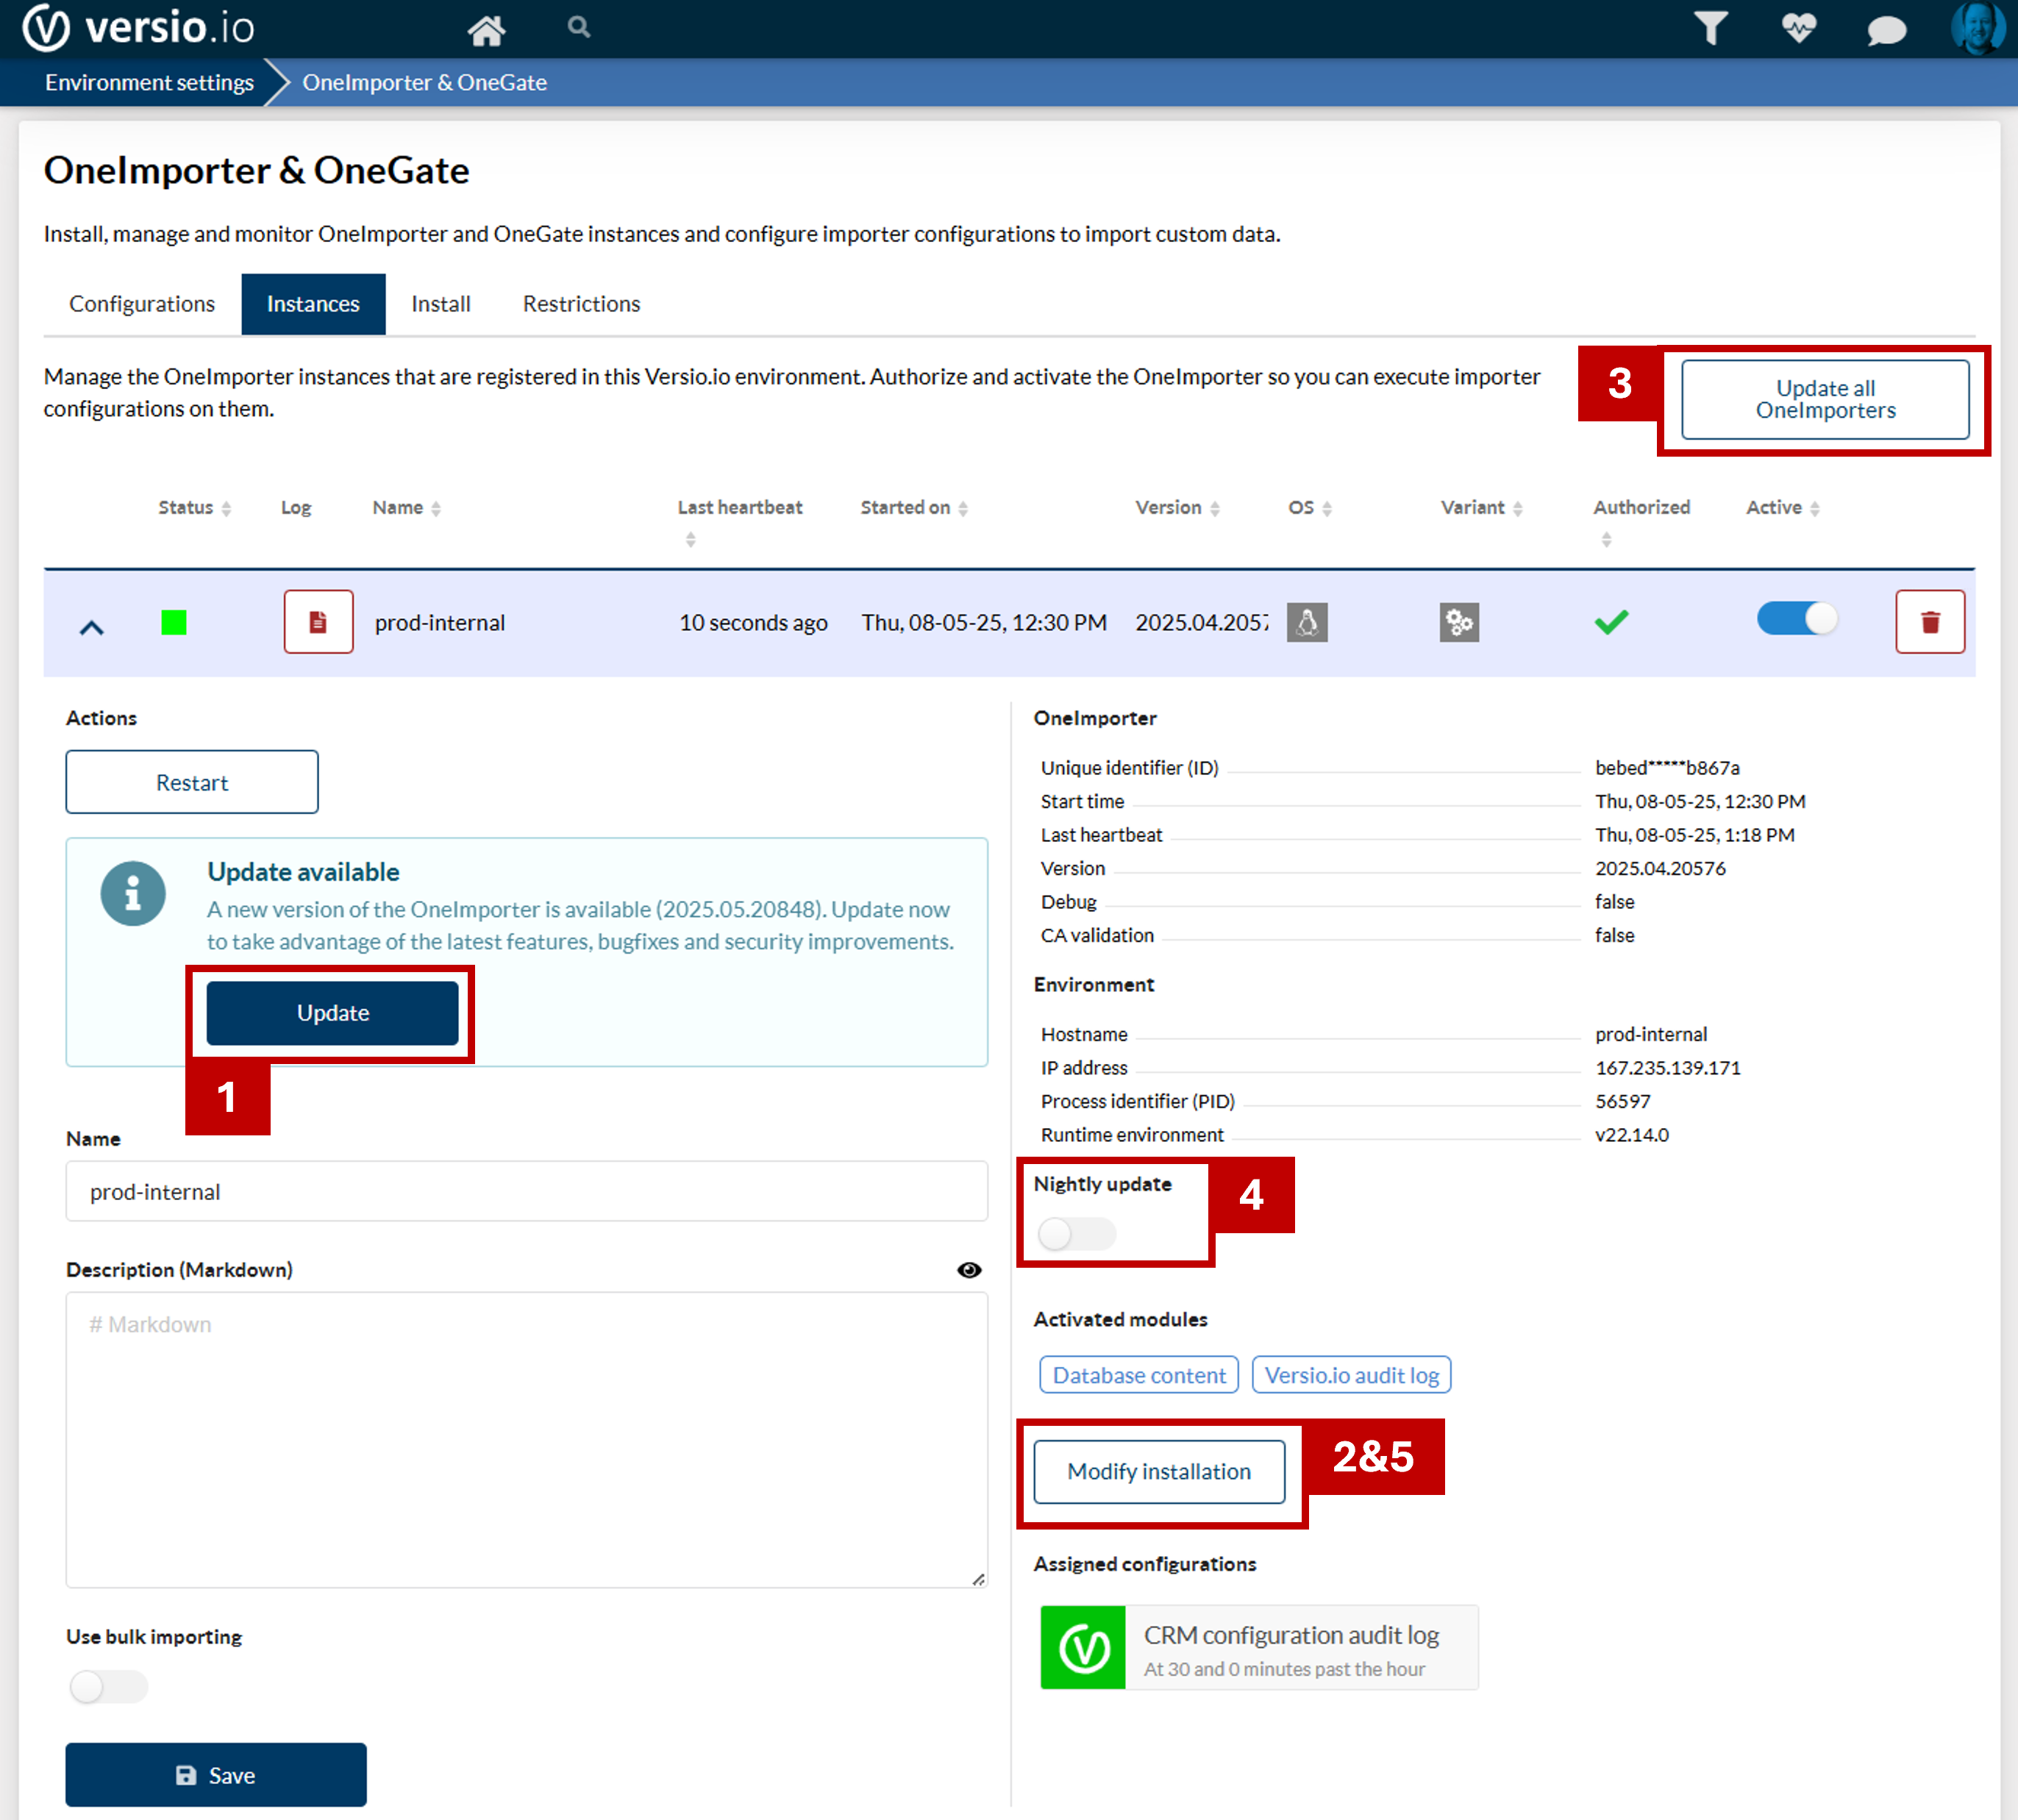The image size is (2018, 1820).
Task: Click Versio.io audit log module tag
Action: [x=1352, y=1375]
